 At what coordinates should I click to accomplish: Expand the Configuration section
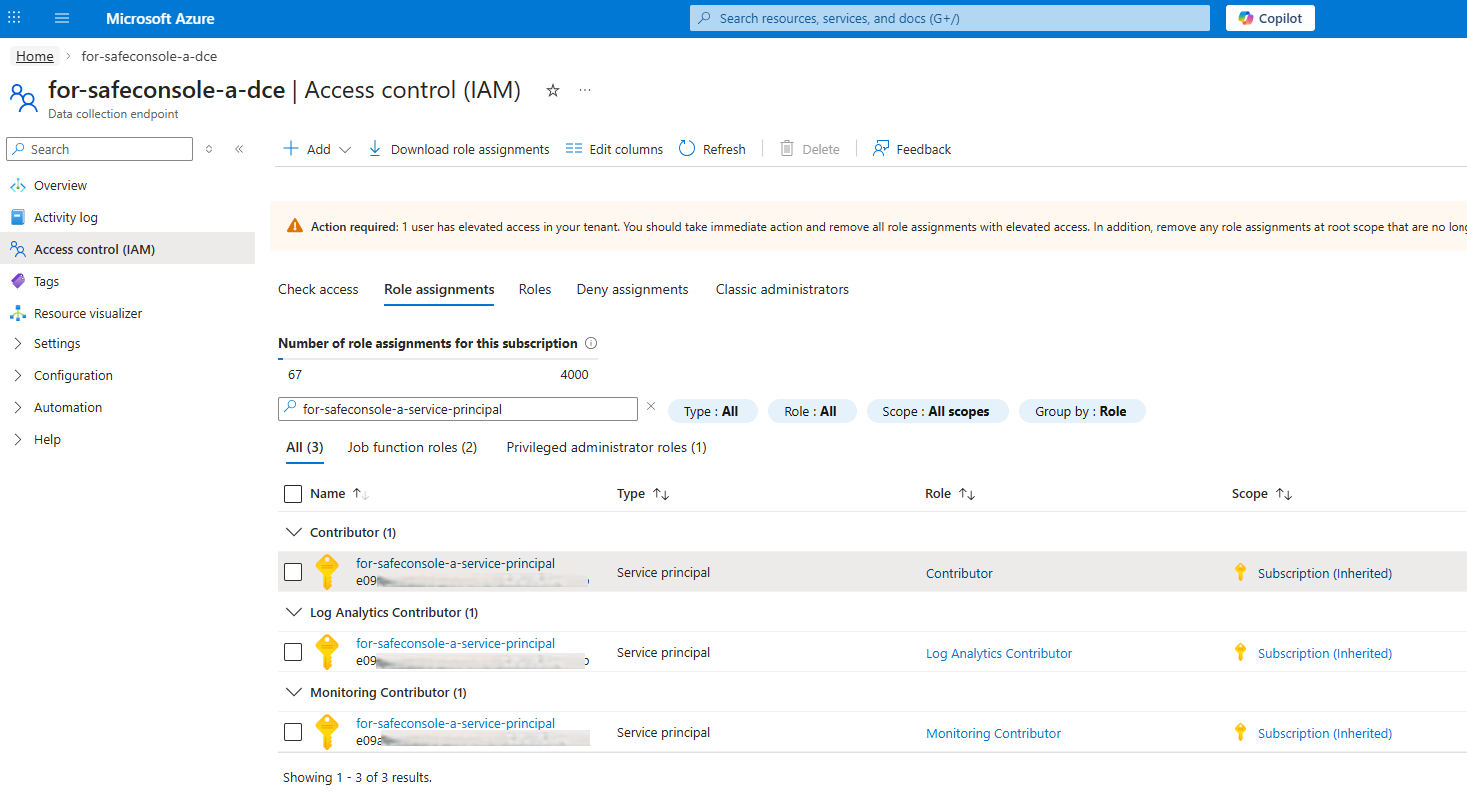[73, 375]
